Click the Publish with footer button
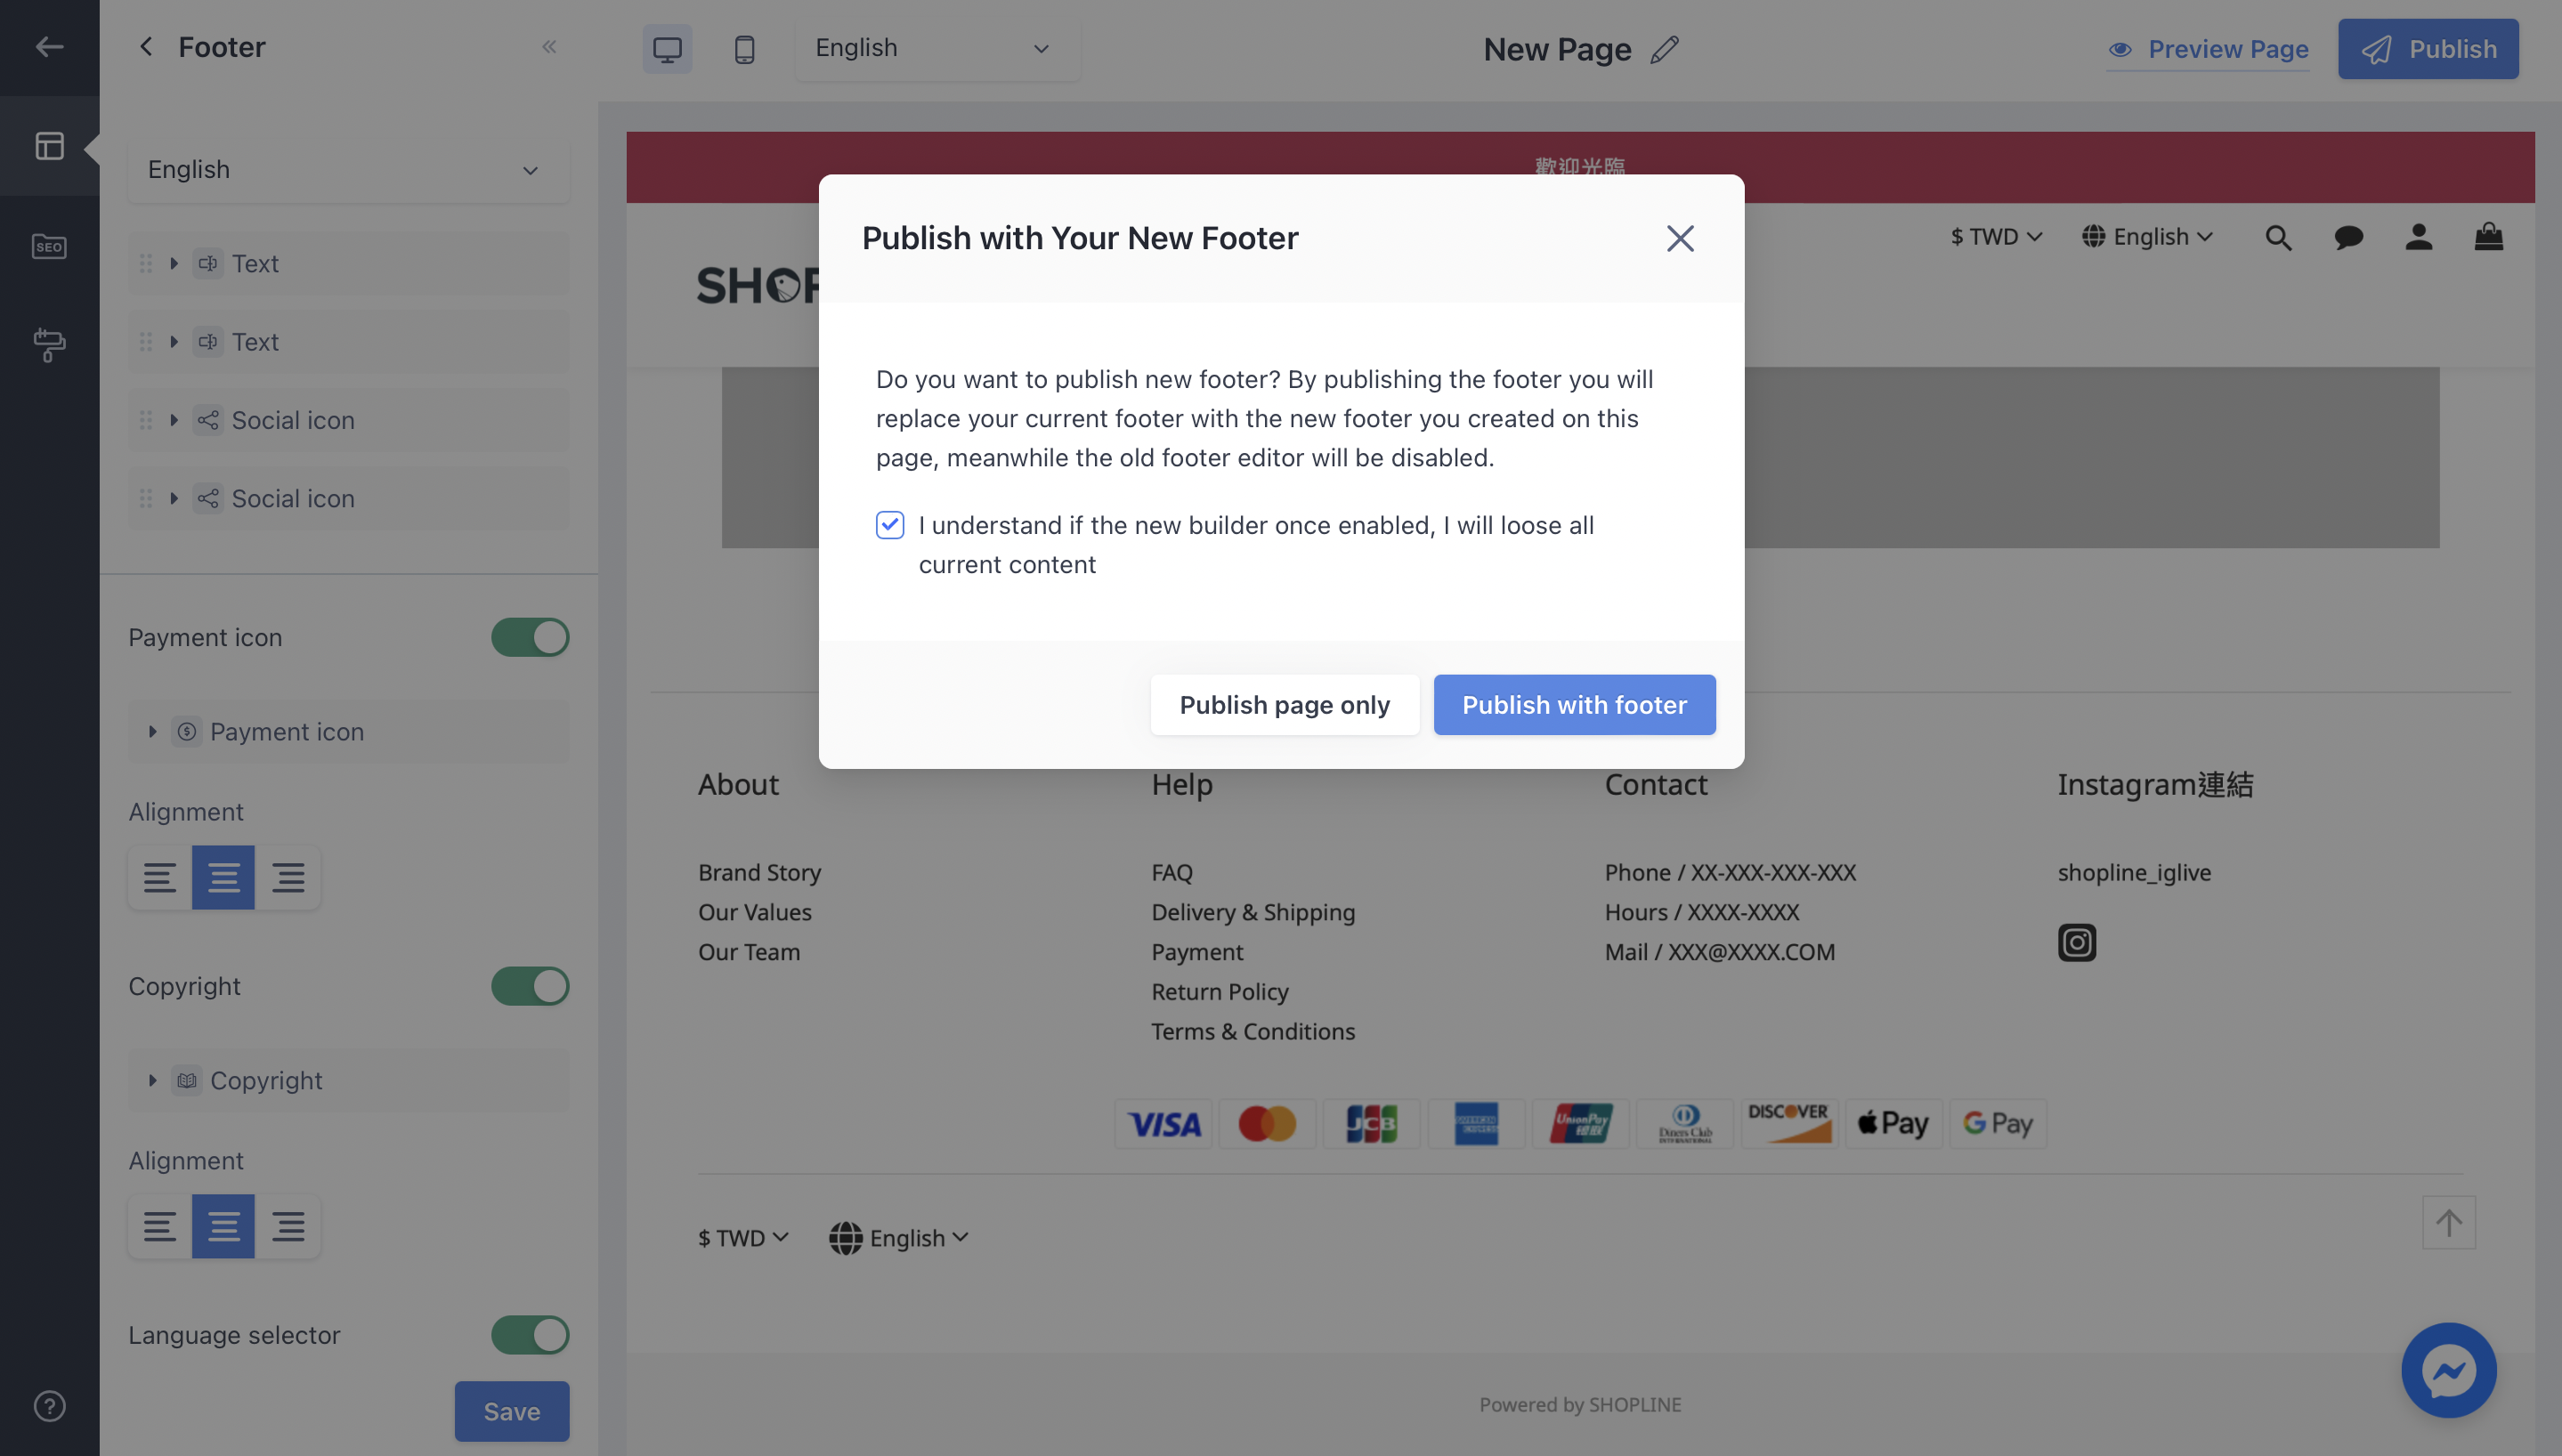This screenshot has height=1456, width=2562. [1573, 703]
